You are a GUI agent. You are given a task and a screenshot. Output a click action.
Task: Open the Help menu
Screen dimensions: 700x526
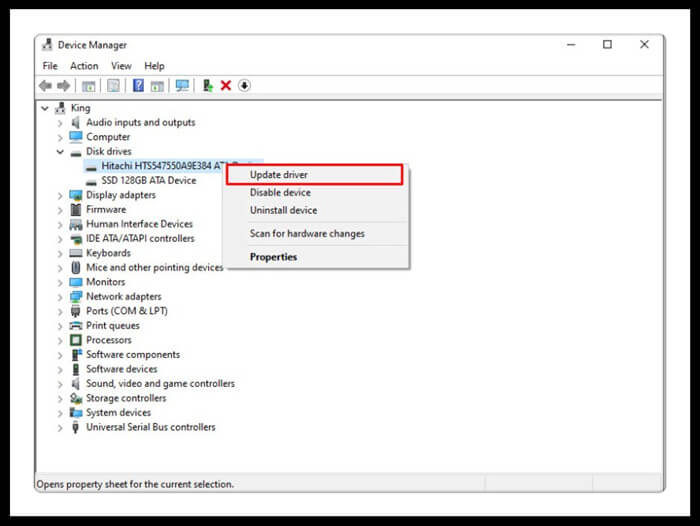(x=154, y=66)
